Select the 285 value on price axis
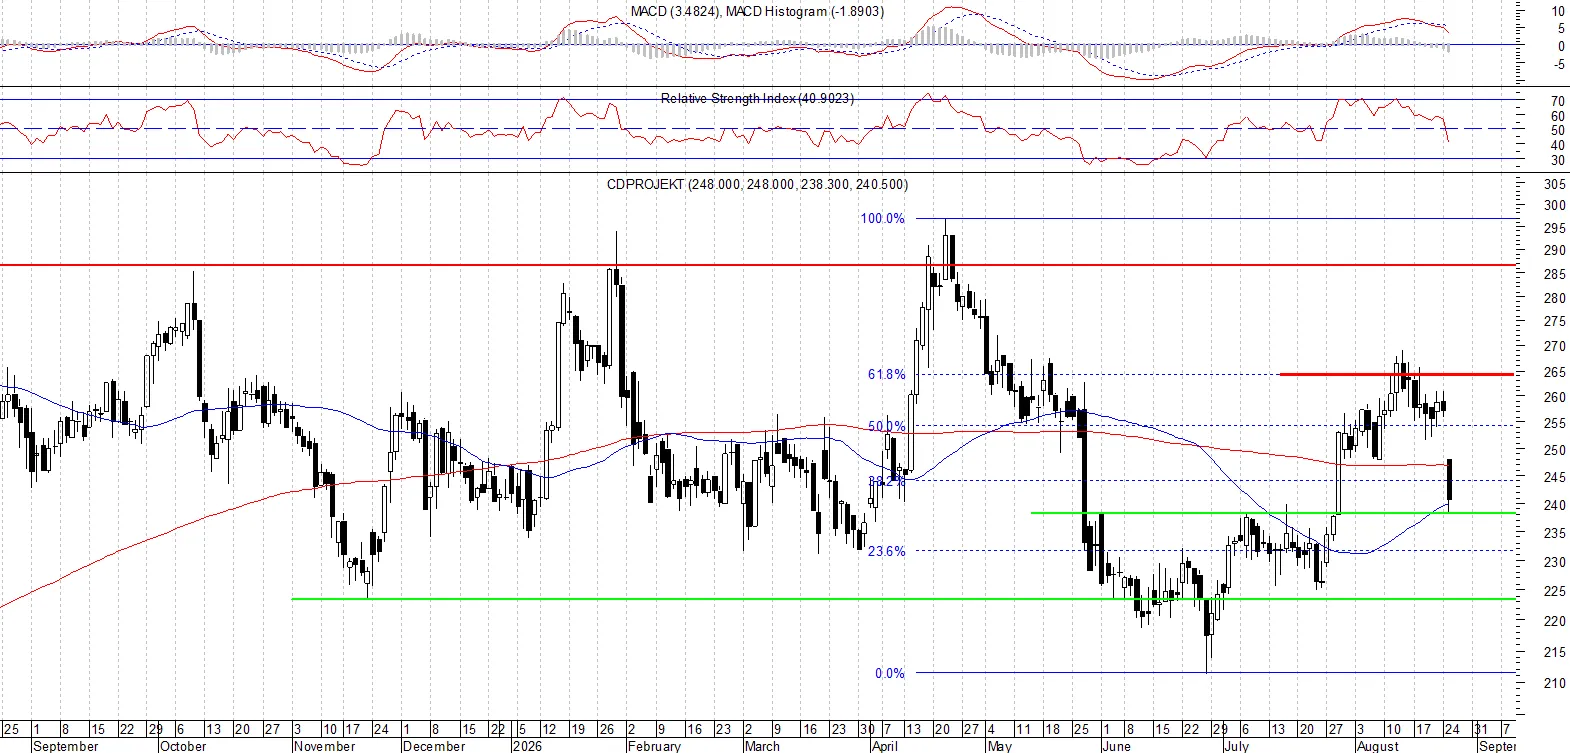Screen dimensions: 1570x753 [1555, 274]
